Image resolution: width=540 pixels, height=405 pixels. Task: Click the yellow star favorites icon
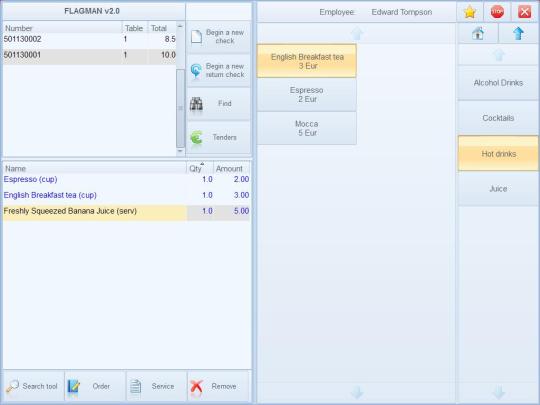[470, 12]
